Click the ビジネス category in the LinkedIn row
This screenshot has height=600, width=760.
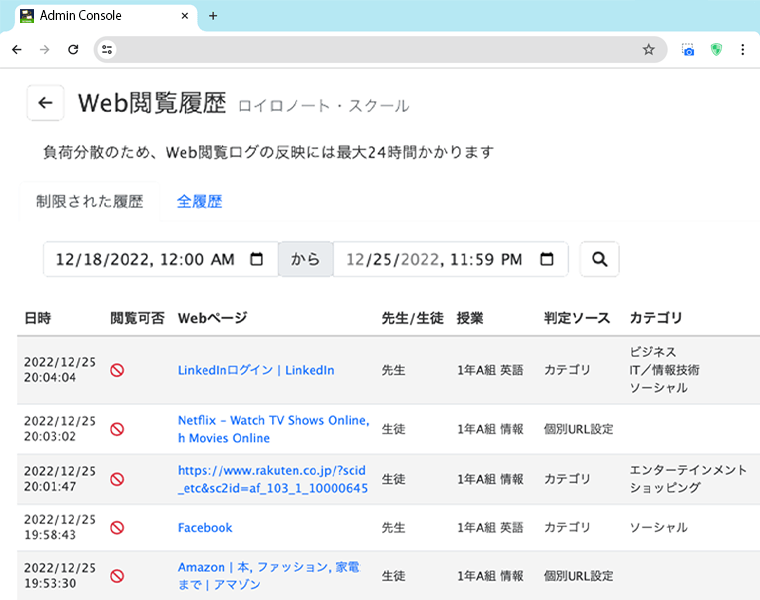click(652, 352)
